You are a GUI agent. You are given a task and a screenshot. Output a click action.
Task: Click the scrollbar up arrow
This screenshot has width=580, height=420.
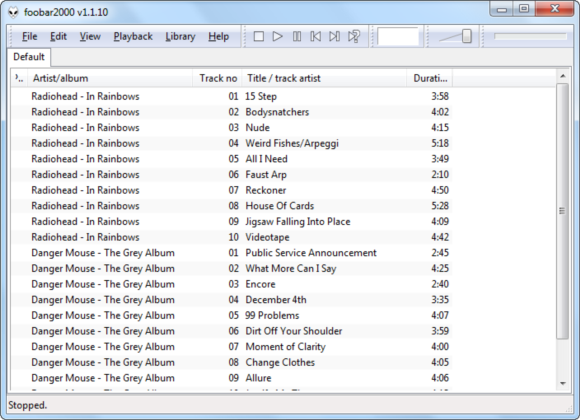click(563, 76)
